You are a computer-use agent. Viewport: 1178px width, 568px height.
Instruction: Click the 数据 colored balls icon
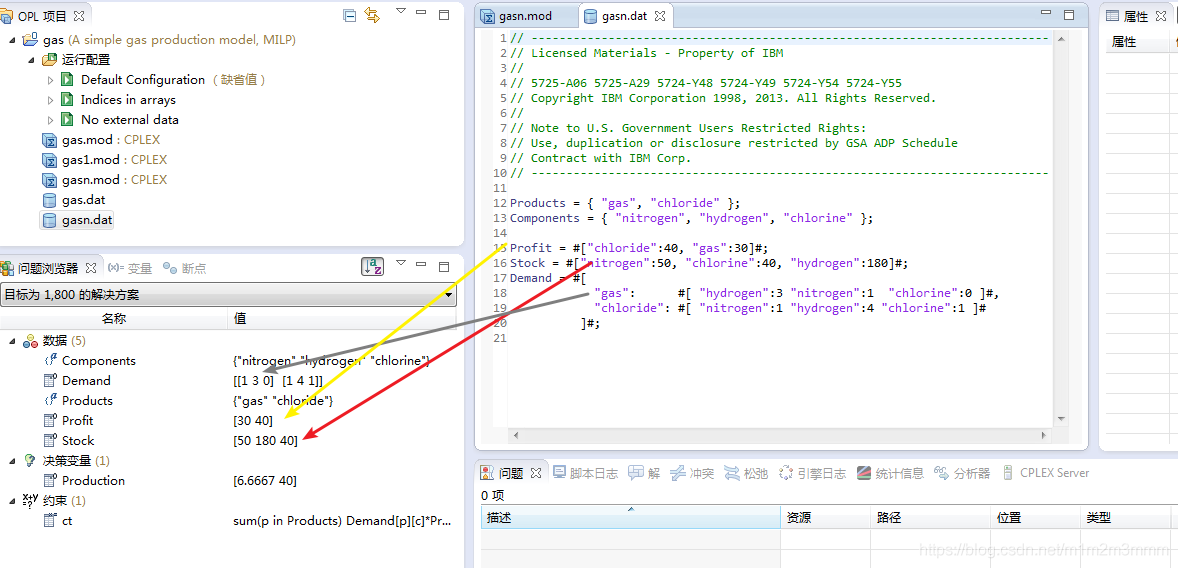point(30,341)
